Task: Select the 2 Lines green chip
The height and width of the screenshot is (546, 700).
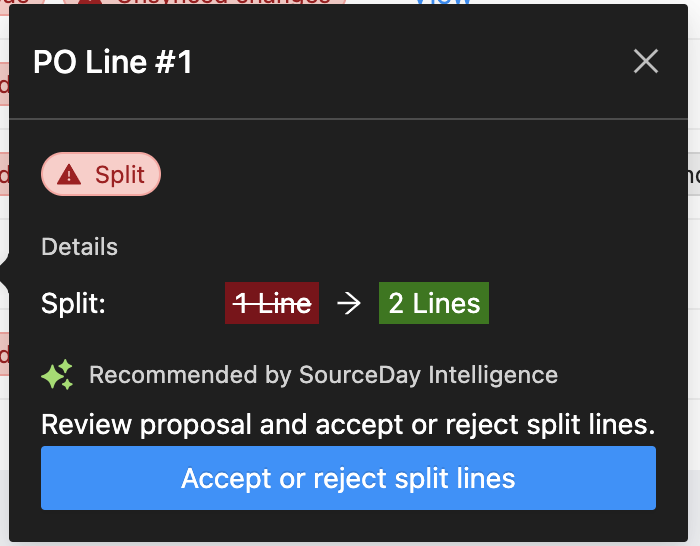Action: pyautogui.click(x=434, y=303)
